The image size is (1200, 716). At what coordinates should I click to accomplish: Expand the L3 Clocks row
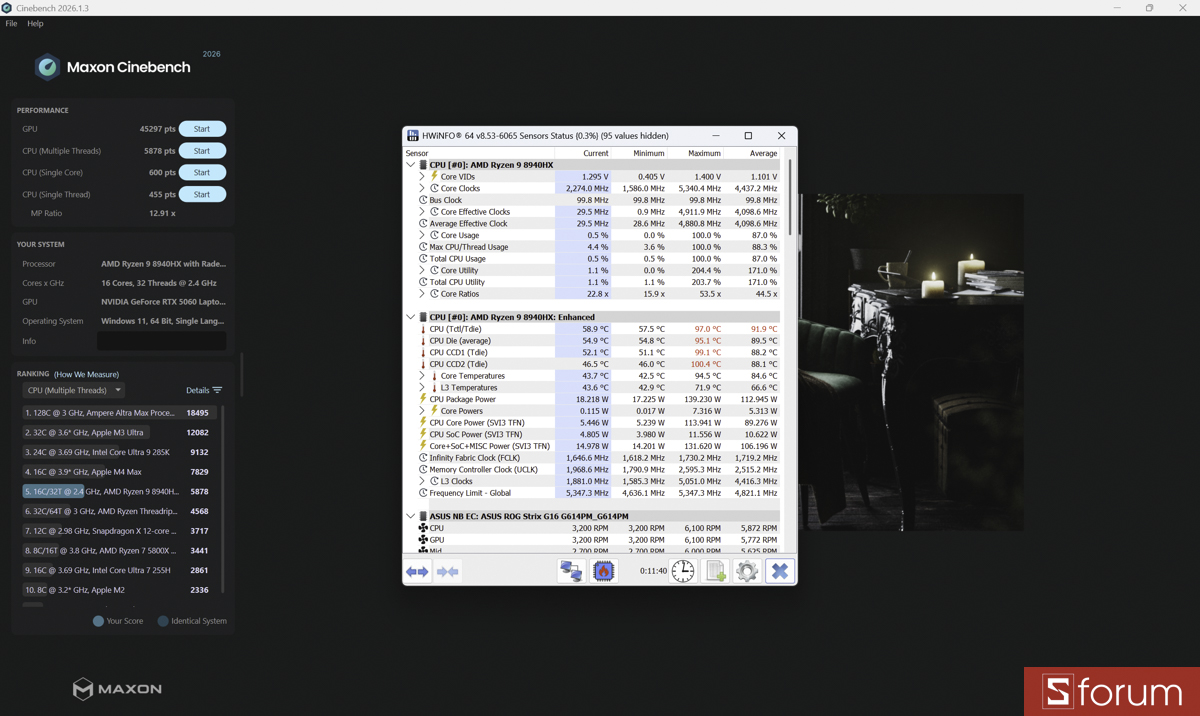422,481
